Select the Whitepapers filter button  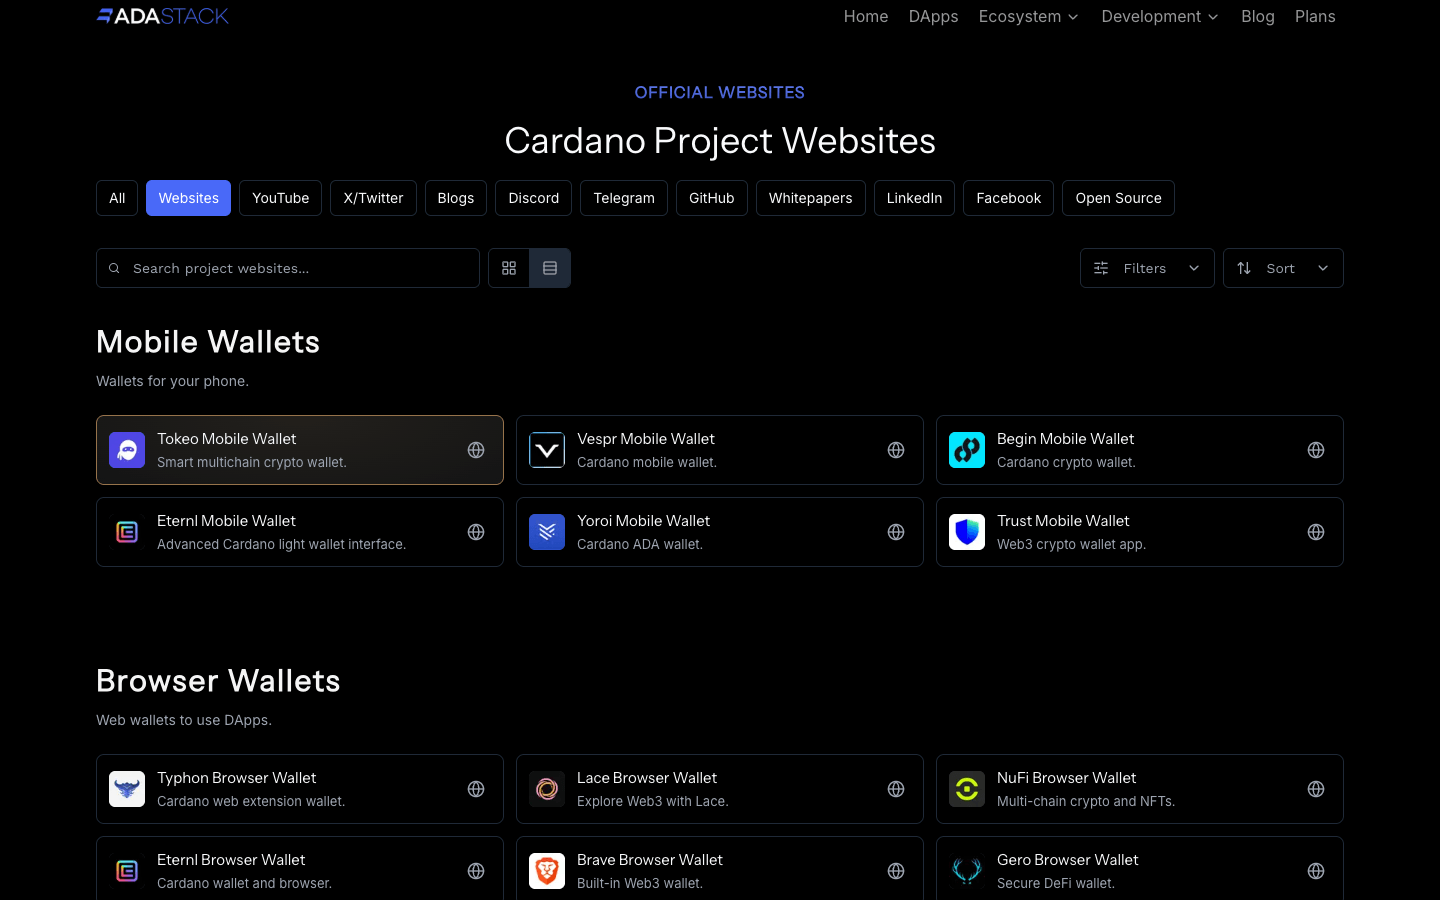810,198
